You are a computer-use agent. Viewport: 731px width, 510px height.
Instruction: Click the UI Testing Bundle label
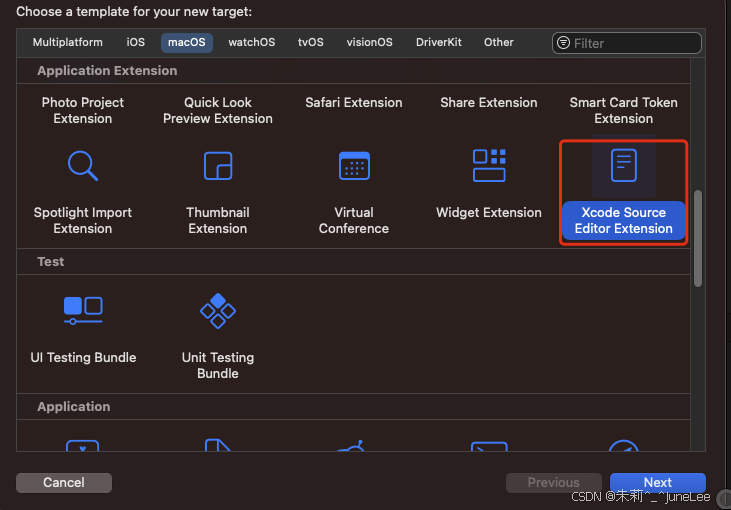click(x=83, y=358)
